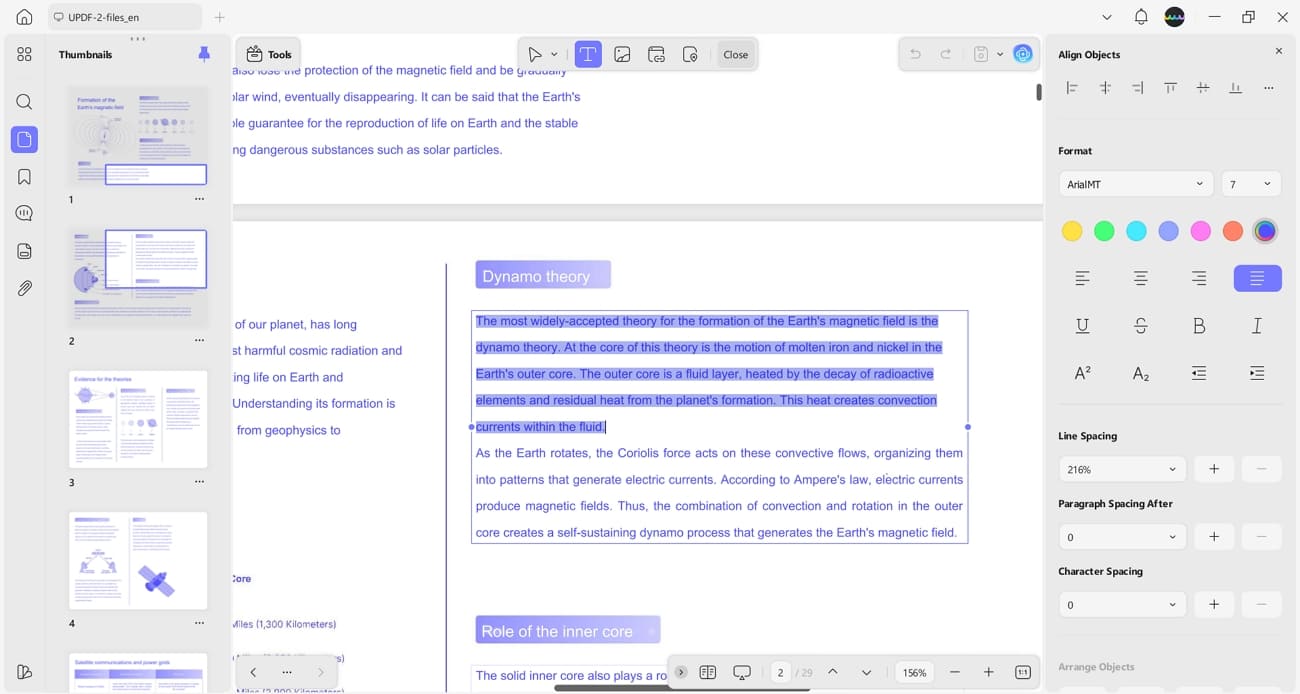Apply strikethrough to the selected text
Image resolution: width=1300 pixels, height=694 pixels.
pos(1140,325)
